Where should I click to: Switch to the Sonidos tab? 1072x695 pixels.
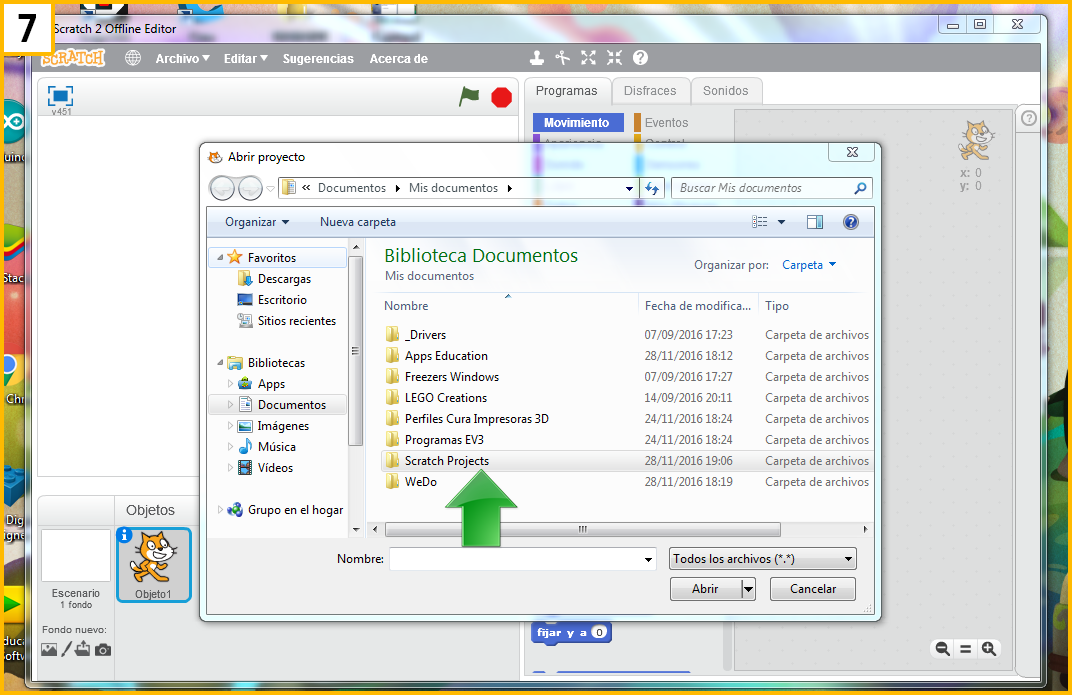(x=725, y=91)
